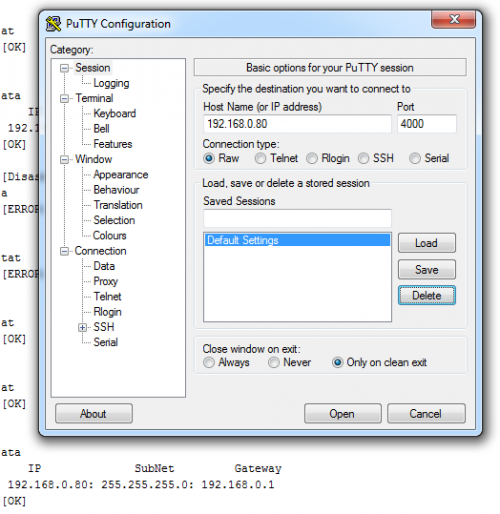Collapse the Terminal tree node

point(64,99)
